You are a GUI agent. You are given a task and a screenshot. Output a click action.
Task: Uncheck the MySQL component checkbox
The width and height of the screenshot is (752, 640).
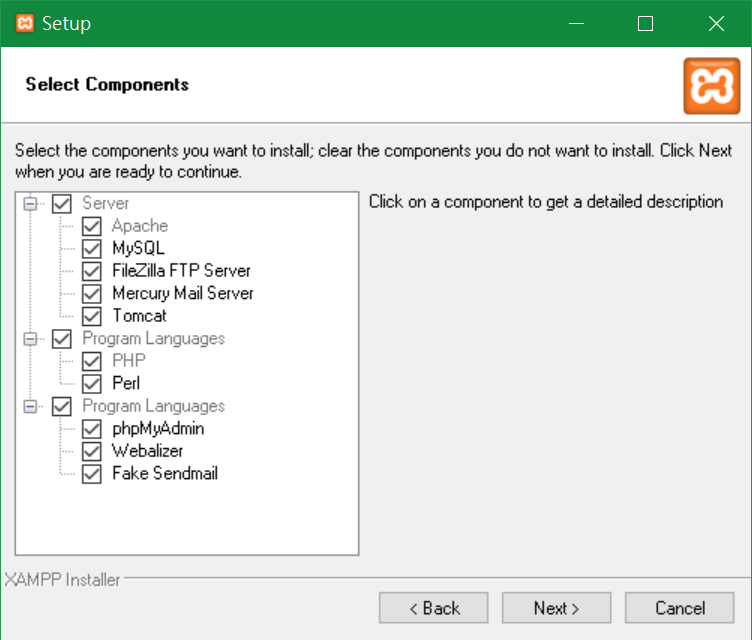tap(92, 249)
